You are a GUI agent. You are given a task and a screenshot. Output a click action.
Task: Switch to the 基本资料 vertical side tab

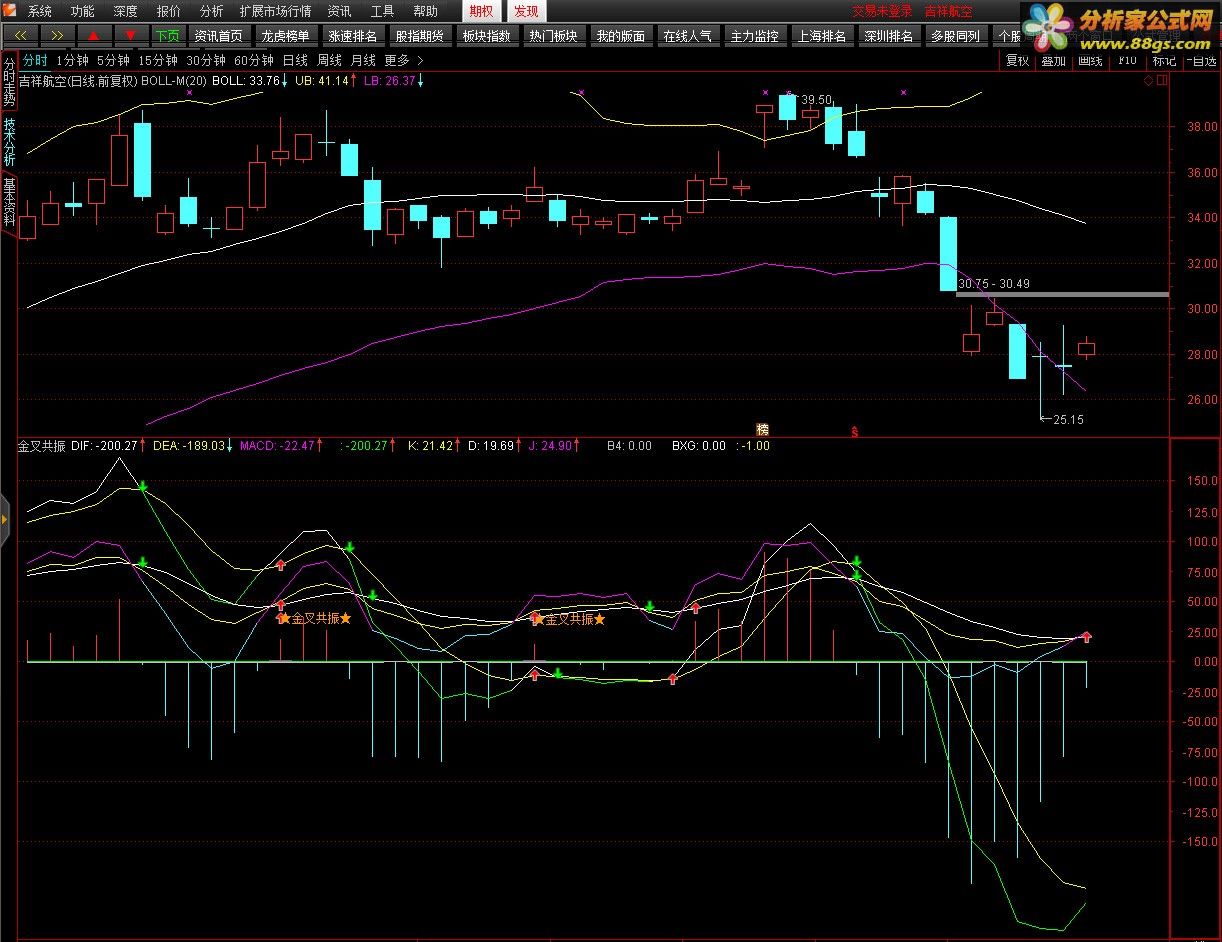click(x=9, y=203)
